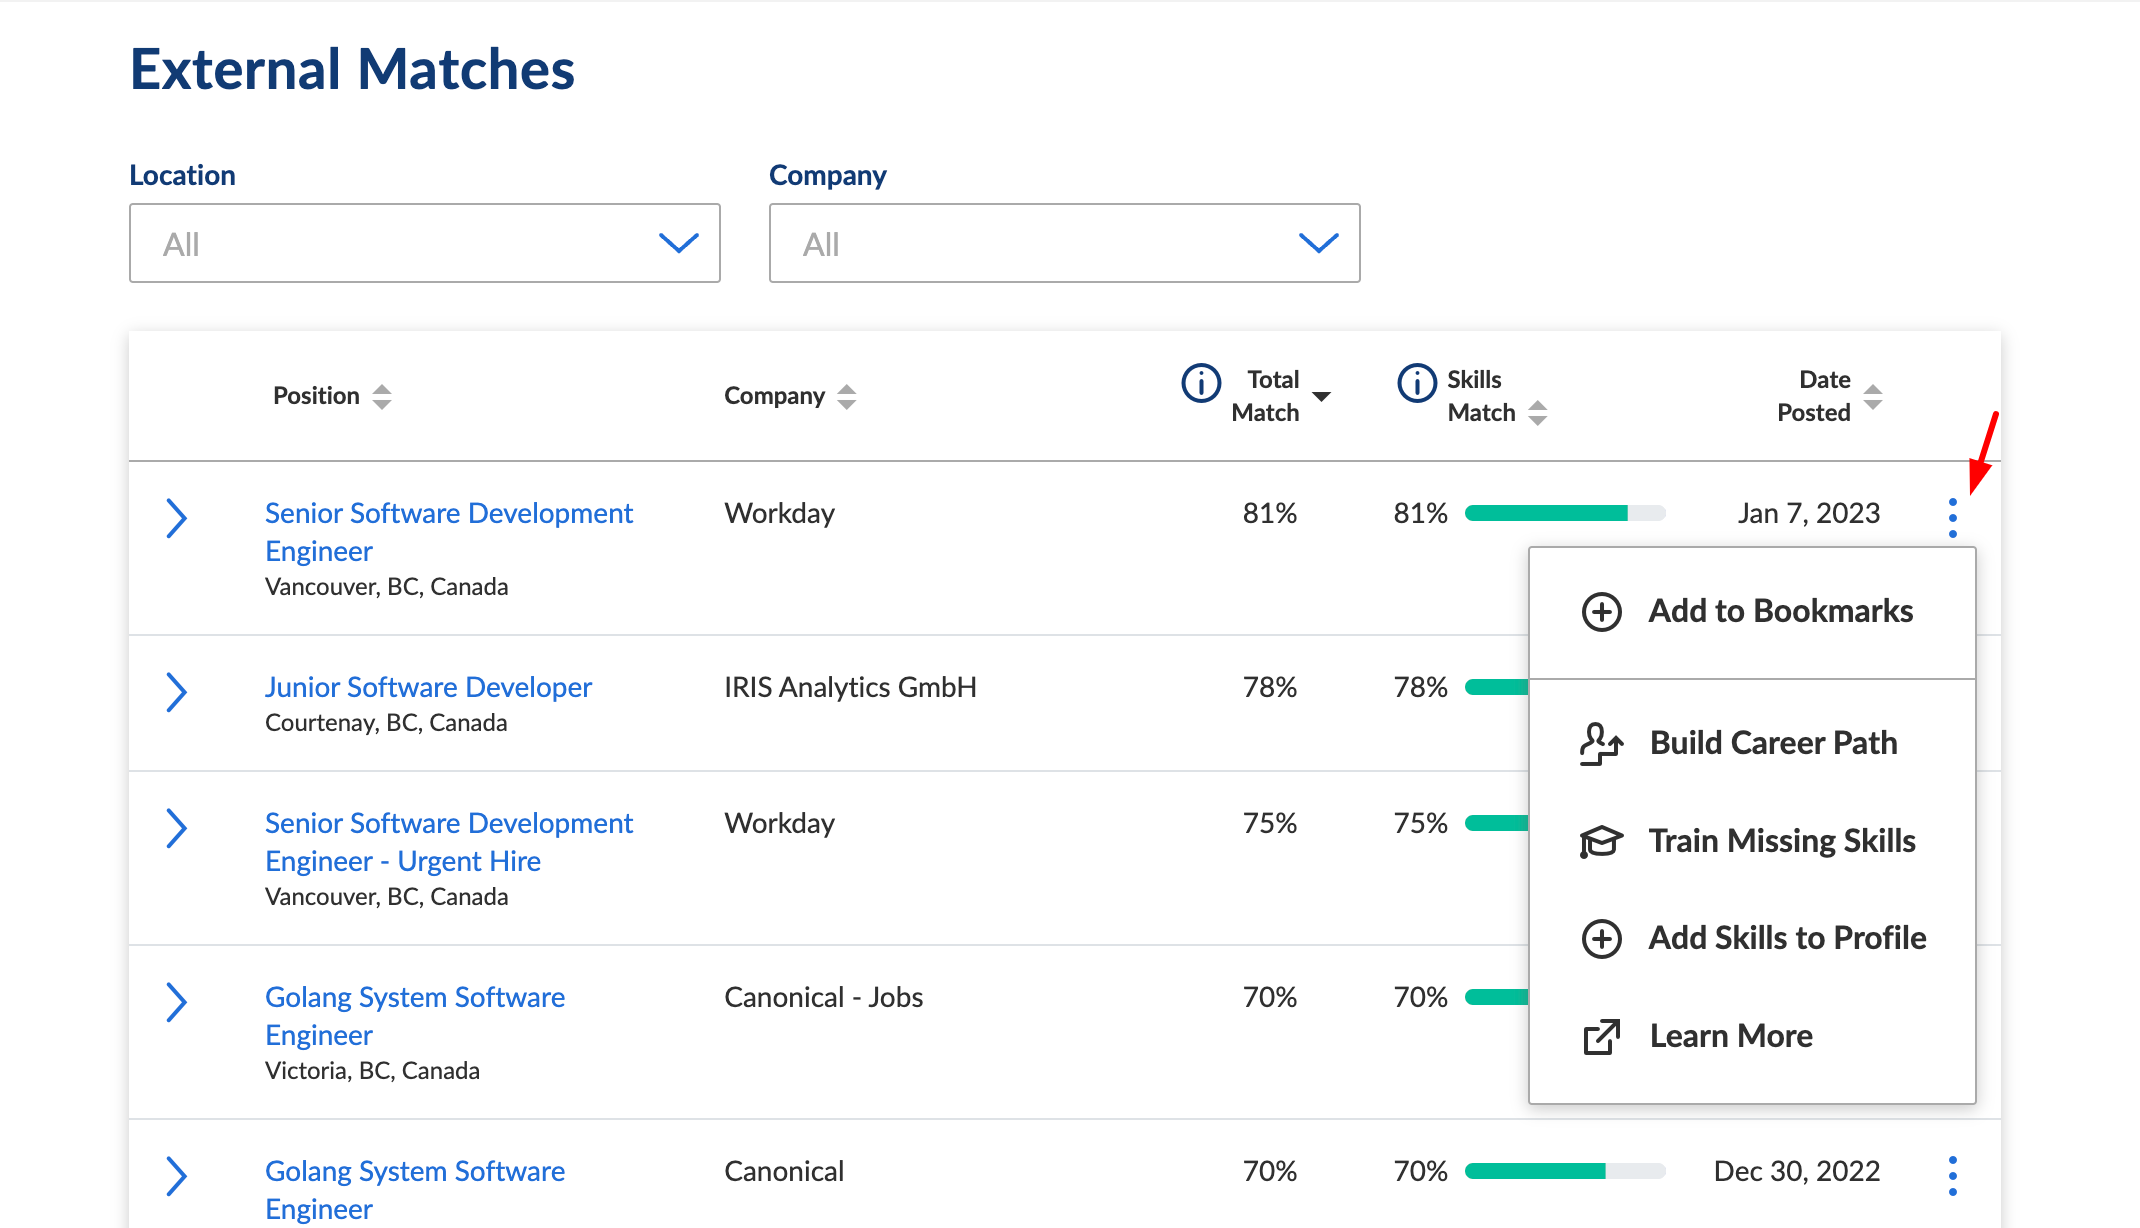
Task: Click the 78% Total Match value
Action: 1269,687
